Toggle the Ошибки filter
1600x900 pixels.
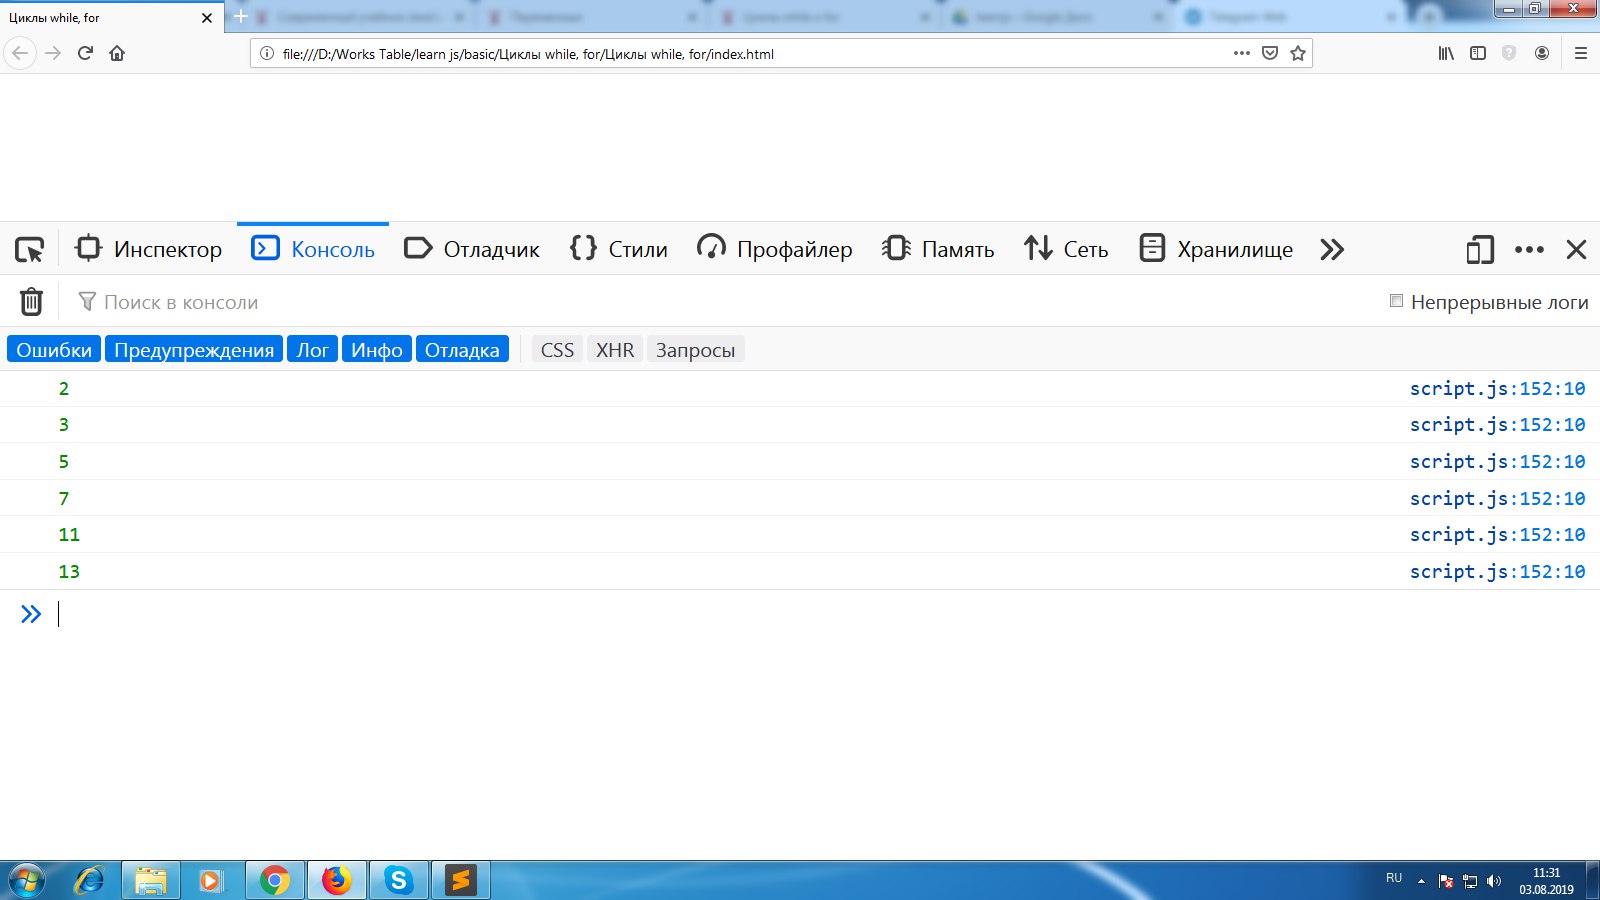pos(54,350)
